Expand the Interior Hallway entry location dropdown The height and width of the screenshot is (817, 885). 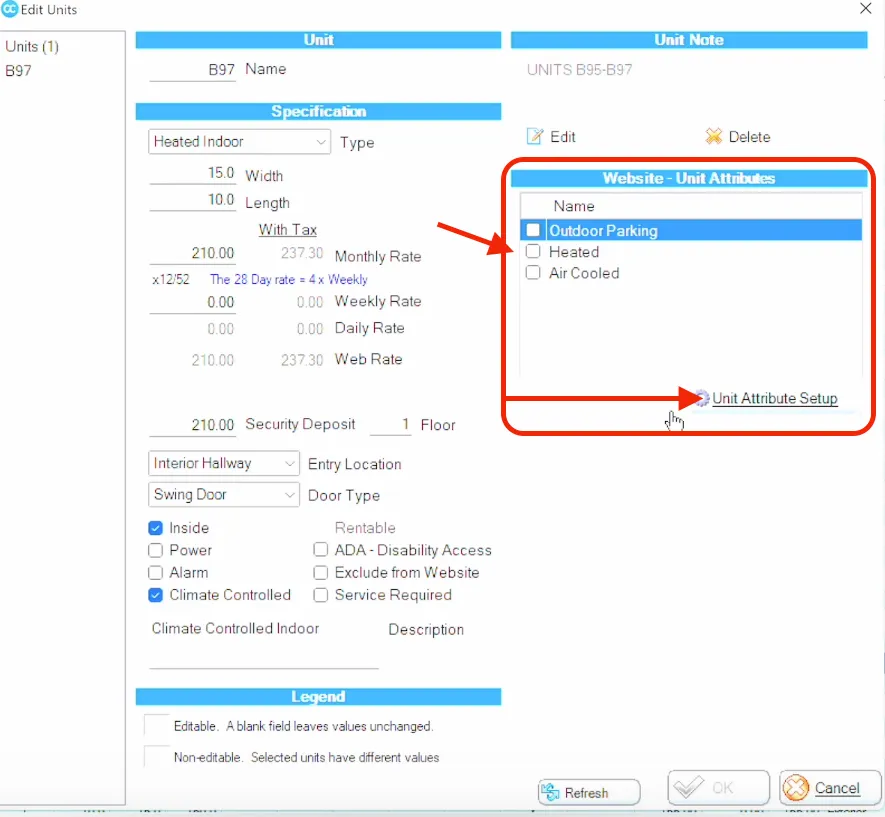point(224,463)
